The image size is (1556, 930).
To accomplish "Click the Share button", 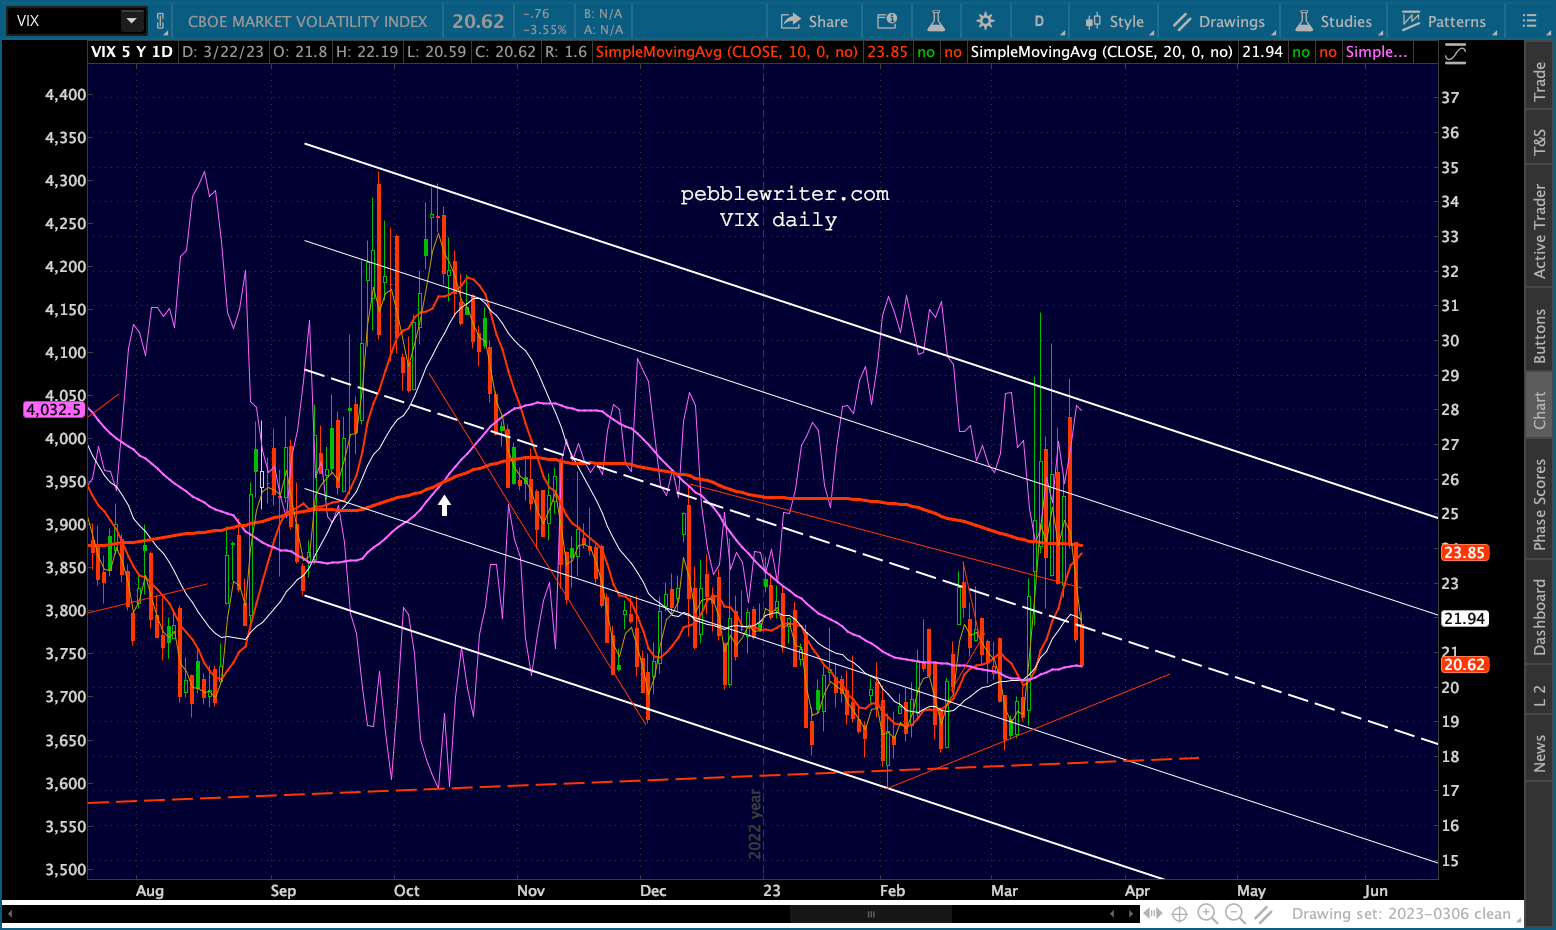I will click(814, 21).
